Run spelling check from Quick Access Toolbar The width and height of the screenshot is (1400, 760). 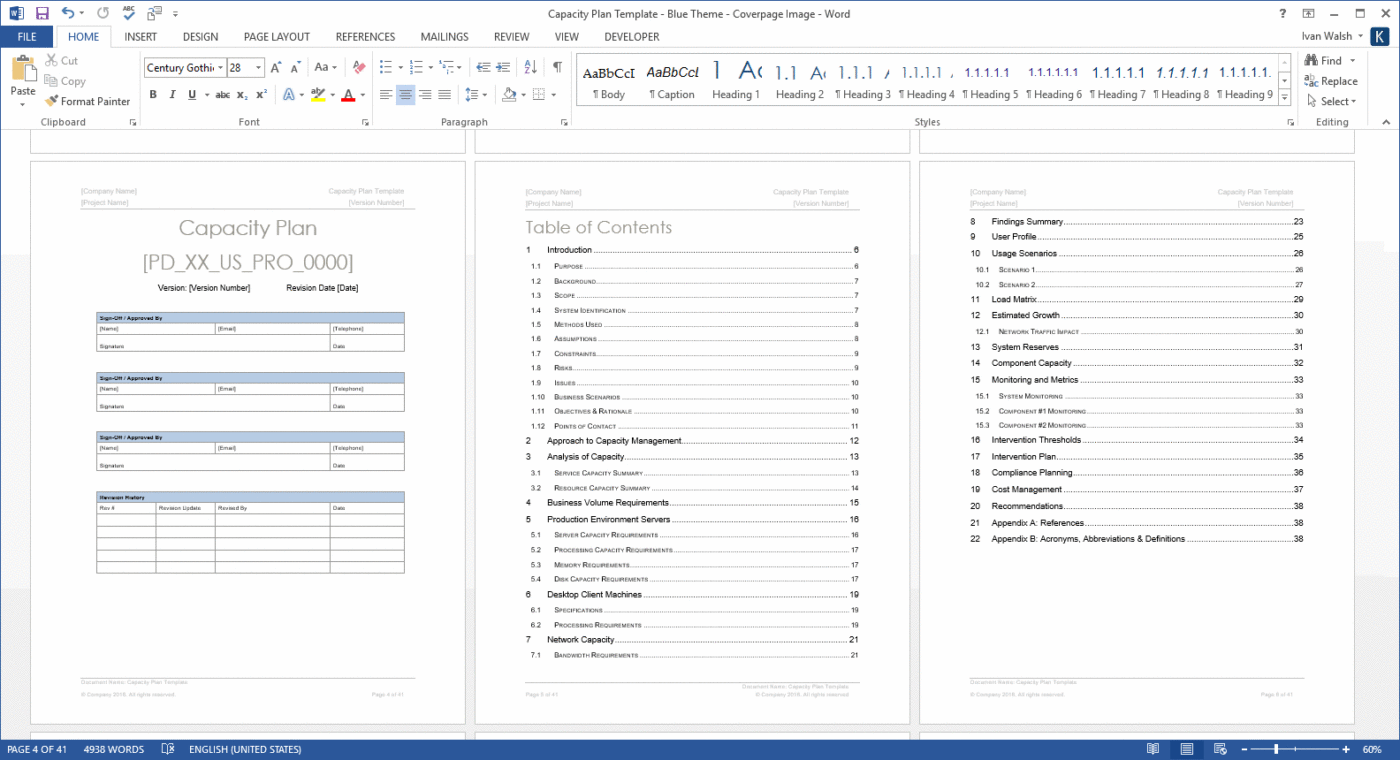pyautogui.click(x=127, y=13)
